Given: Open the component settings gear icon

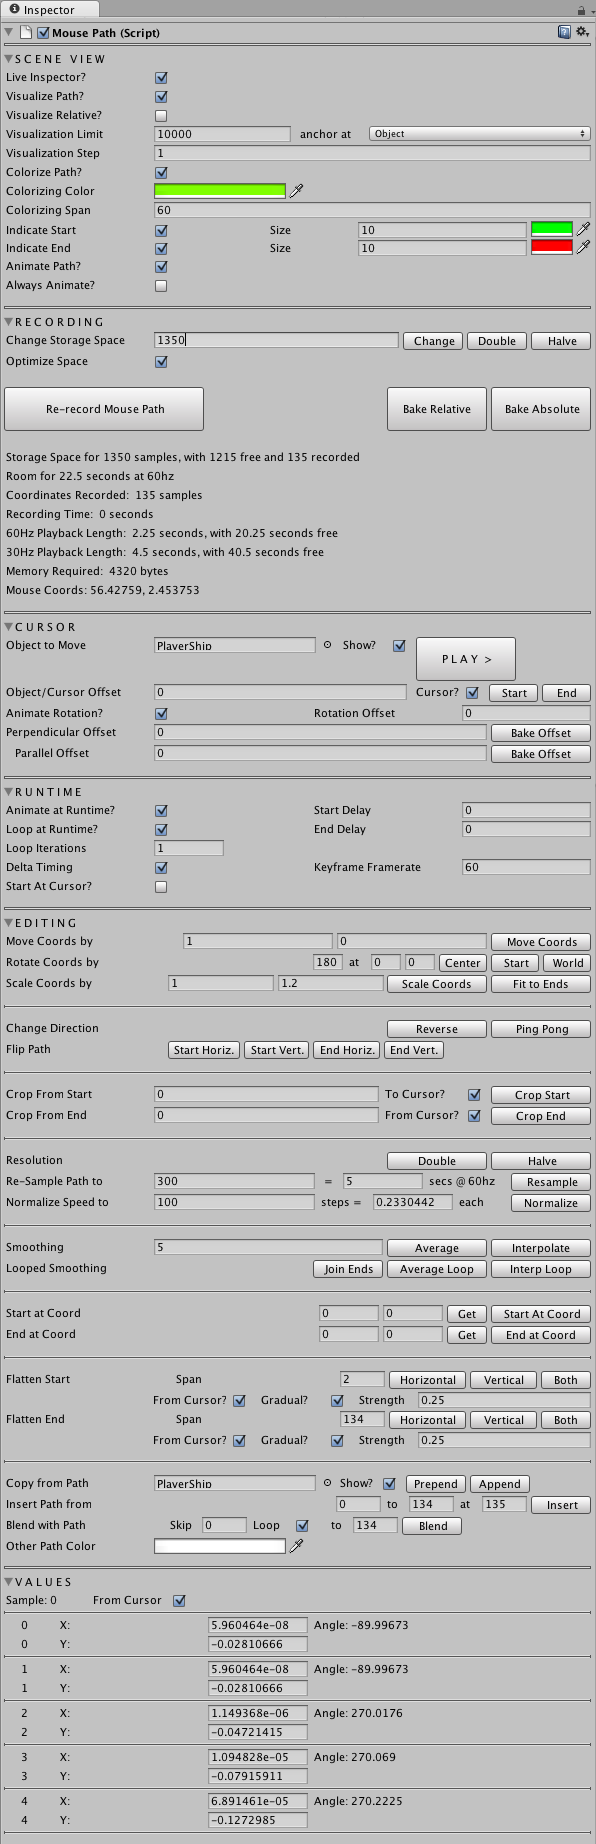Looking at the screenshot, I should click(x=582, y=33).
